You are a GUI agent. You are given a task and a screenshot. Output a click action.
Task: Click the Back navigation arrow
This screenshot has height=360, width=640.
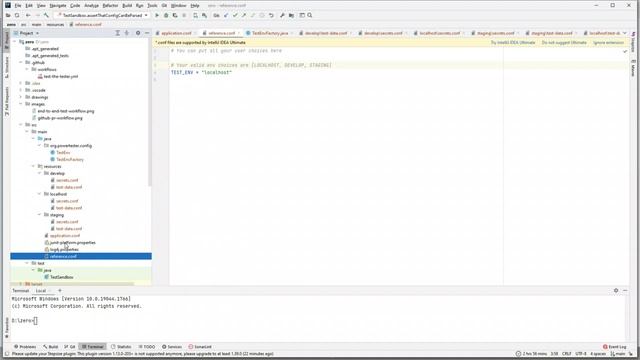point(28,15)
